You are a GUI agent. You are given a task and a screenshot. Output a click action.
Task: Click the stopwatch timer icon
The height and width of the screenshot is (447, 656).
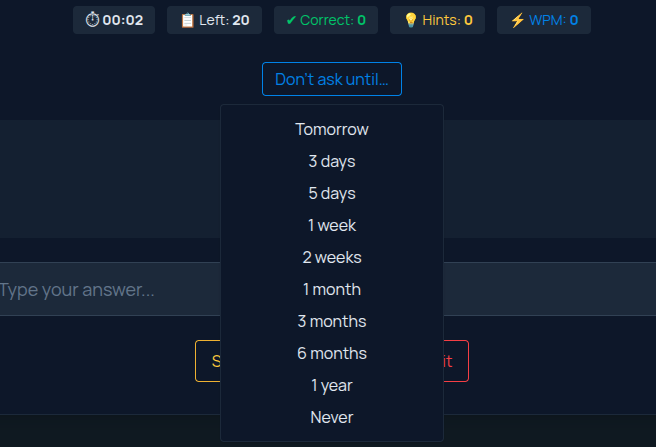click(x=92, y=20)
